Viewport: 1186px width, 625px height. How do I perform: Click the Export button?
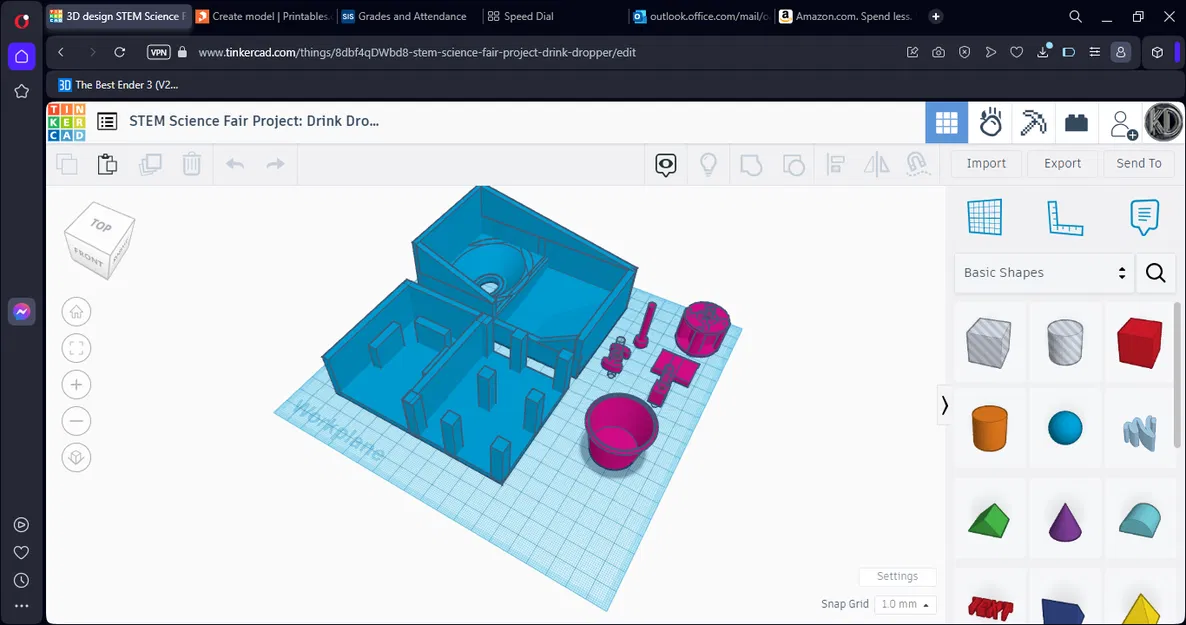tap(1063, 163)
